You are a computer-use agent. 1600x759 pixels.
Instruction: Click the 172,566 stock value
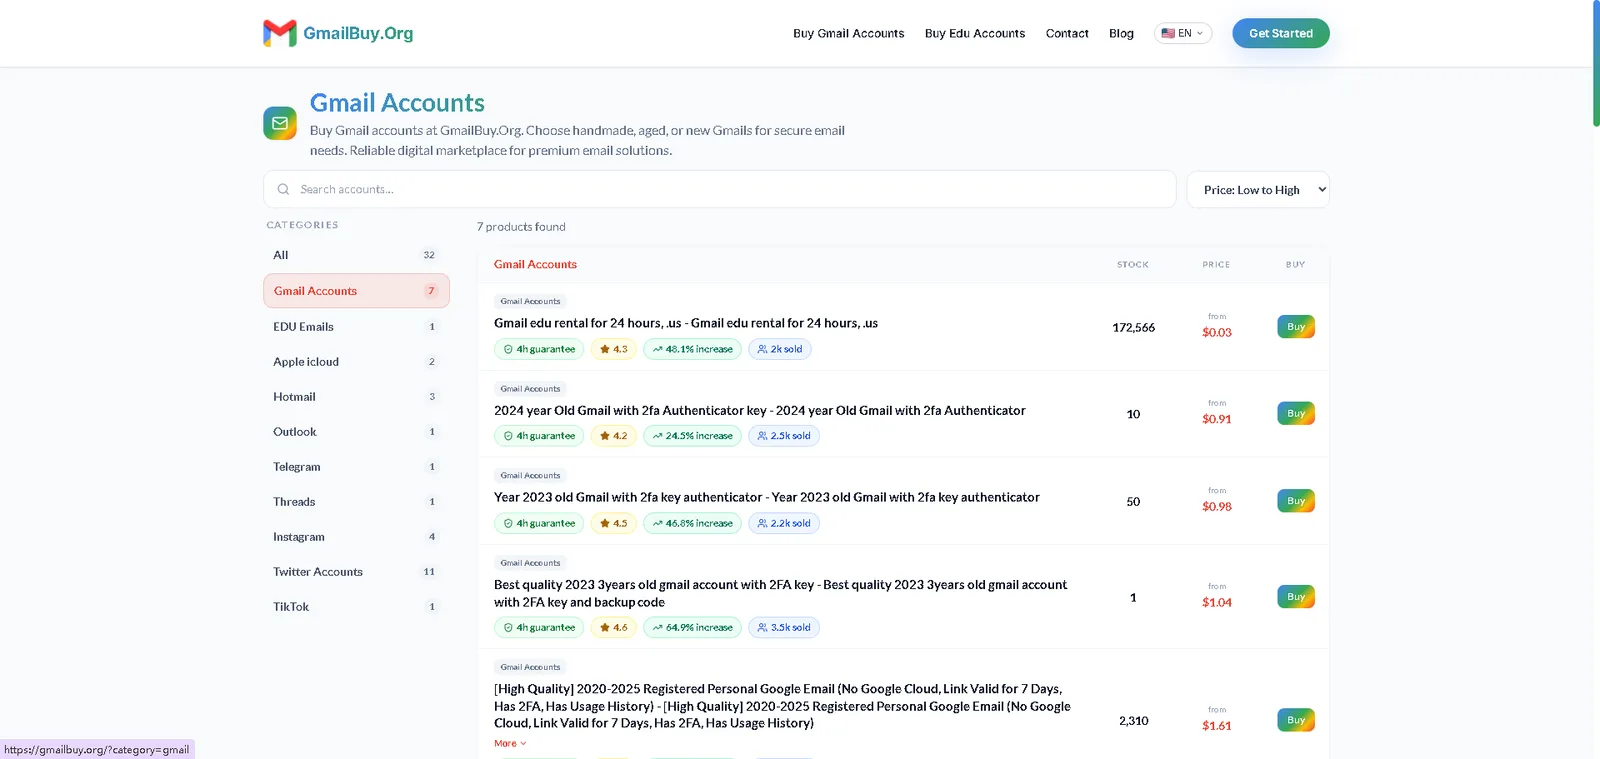1133,327
